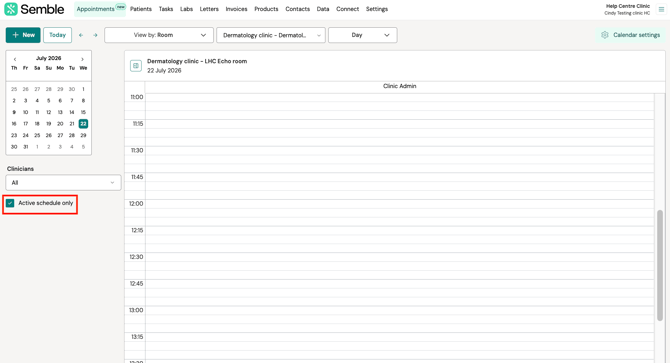Show next month in mini calendar
Viewport: 670px width, 363px height.
point(82,59)
